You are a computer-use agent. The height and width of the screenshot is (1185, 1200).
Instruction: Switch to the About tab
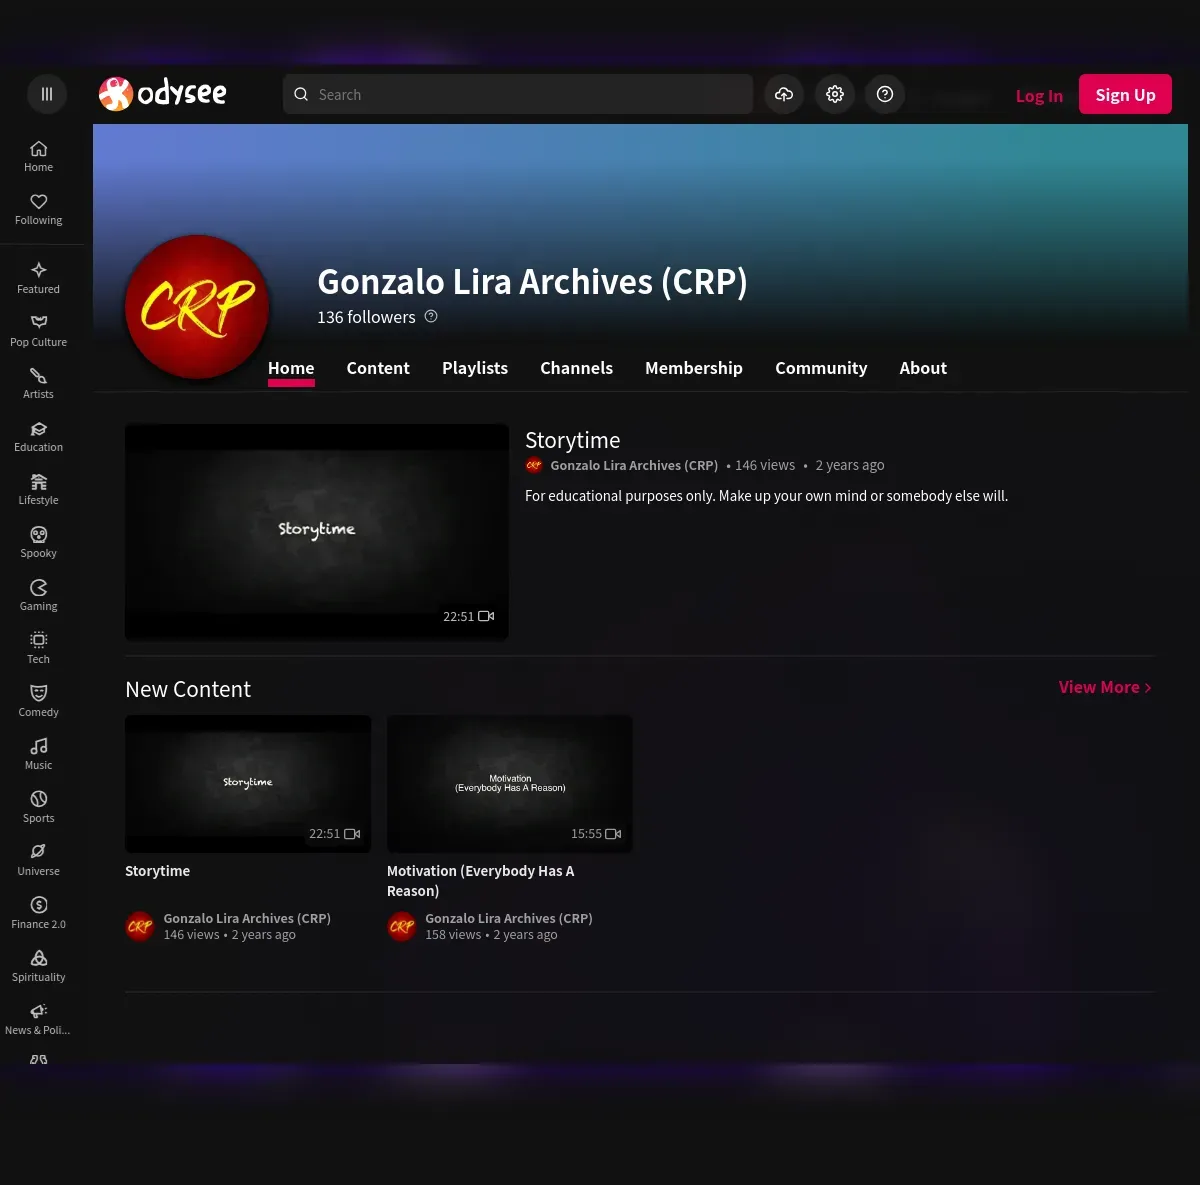(x=923, y=368)
